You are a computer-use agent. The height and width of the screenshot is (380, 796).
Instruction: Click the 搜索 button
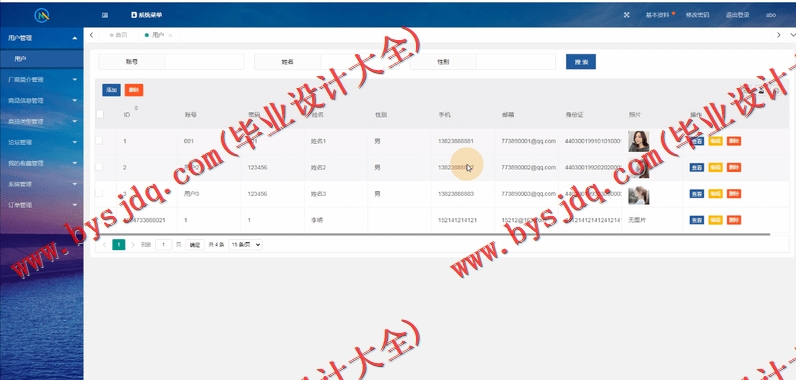[x=581, y=62]
